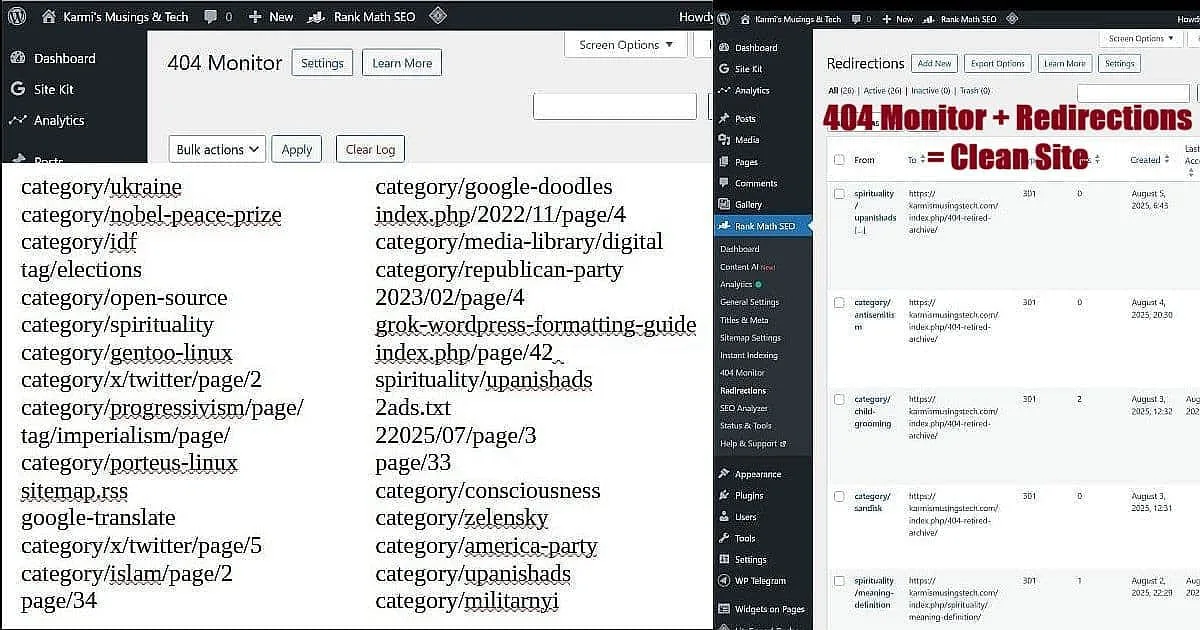
Task: Click the Rank Math SEO icon in Redirections window sidebar
Action: tap(724, 226)
